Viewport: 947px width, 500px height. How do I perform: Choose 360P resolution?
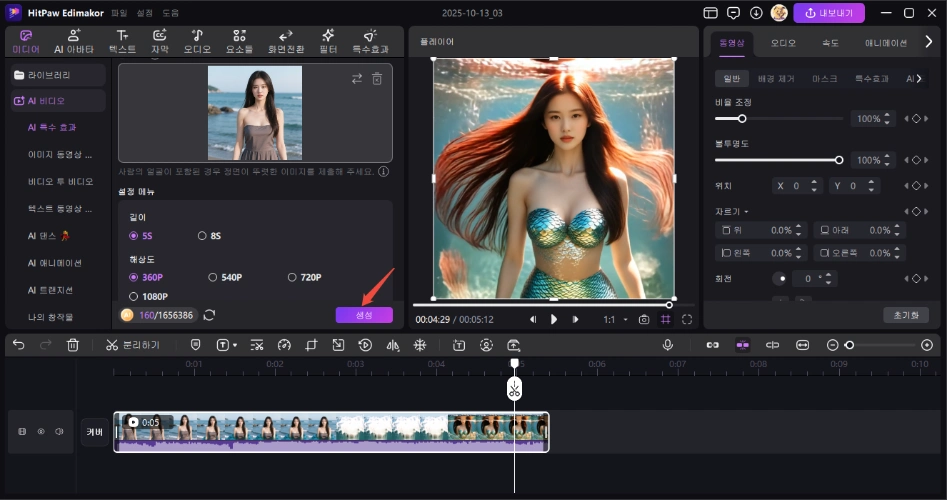[146, 277]
